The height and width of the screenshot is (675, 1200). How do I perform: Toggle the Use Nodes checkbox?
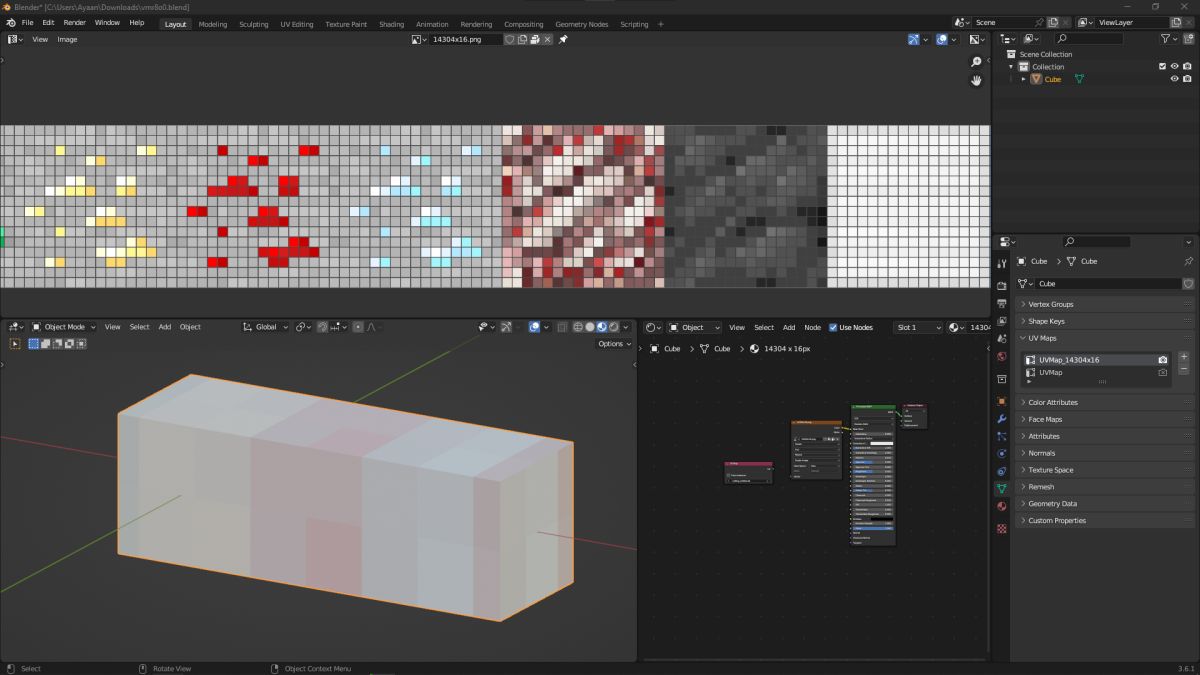tap(833, 327)
